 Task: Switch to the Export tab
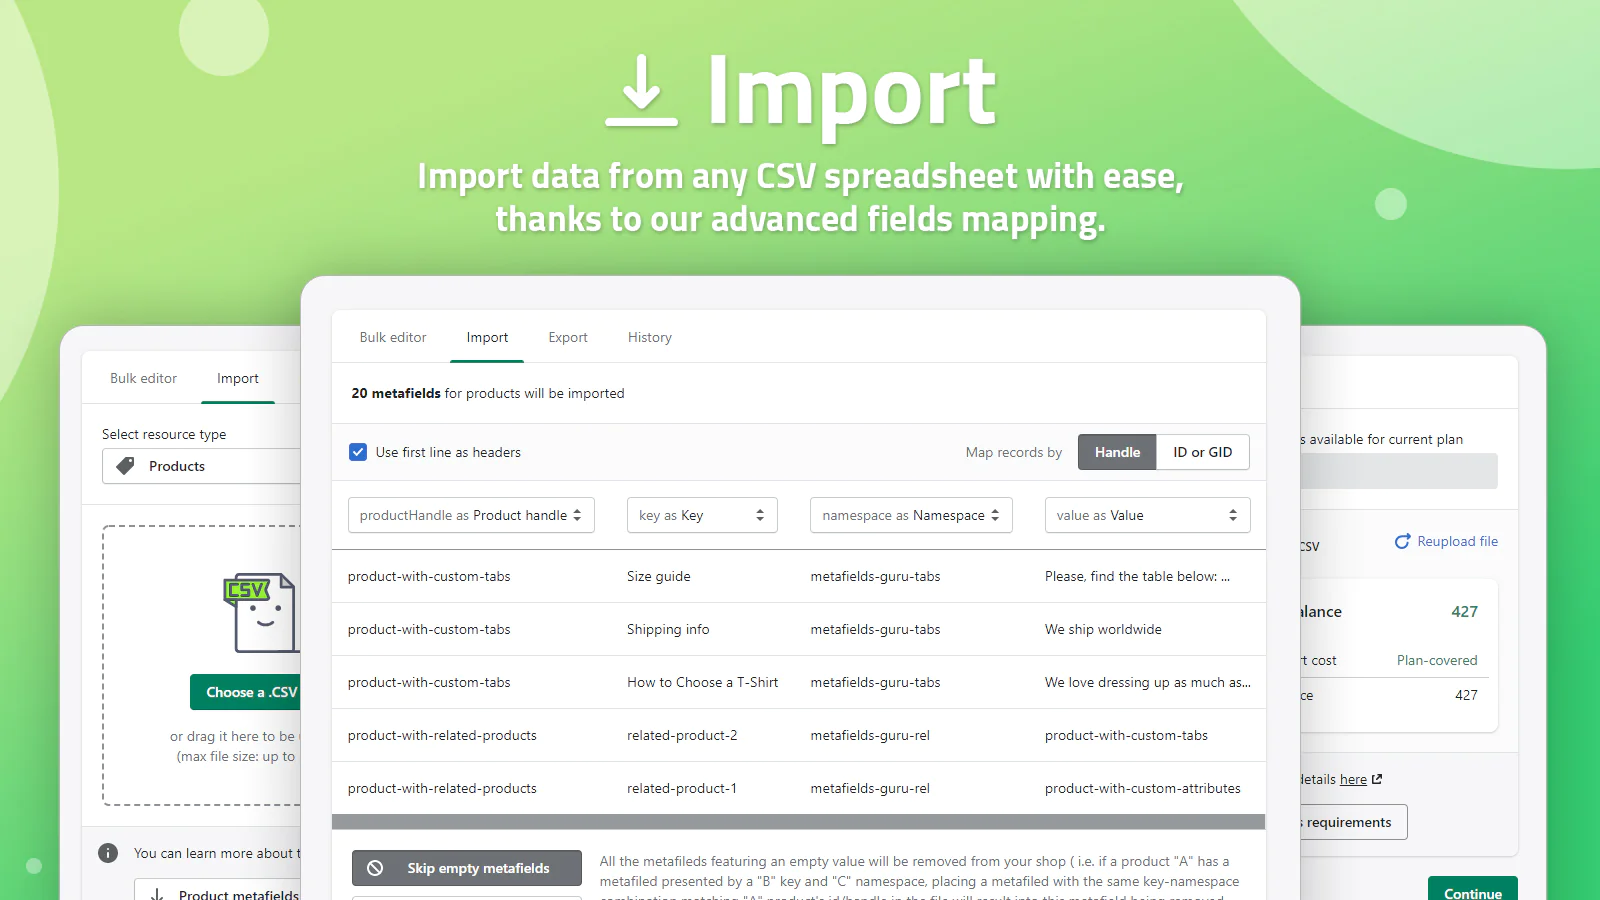[568, 338]
